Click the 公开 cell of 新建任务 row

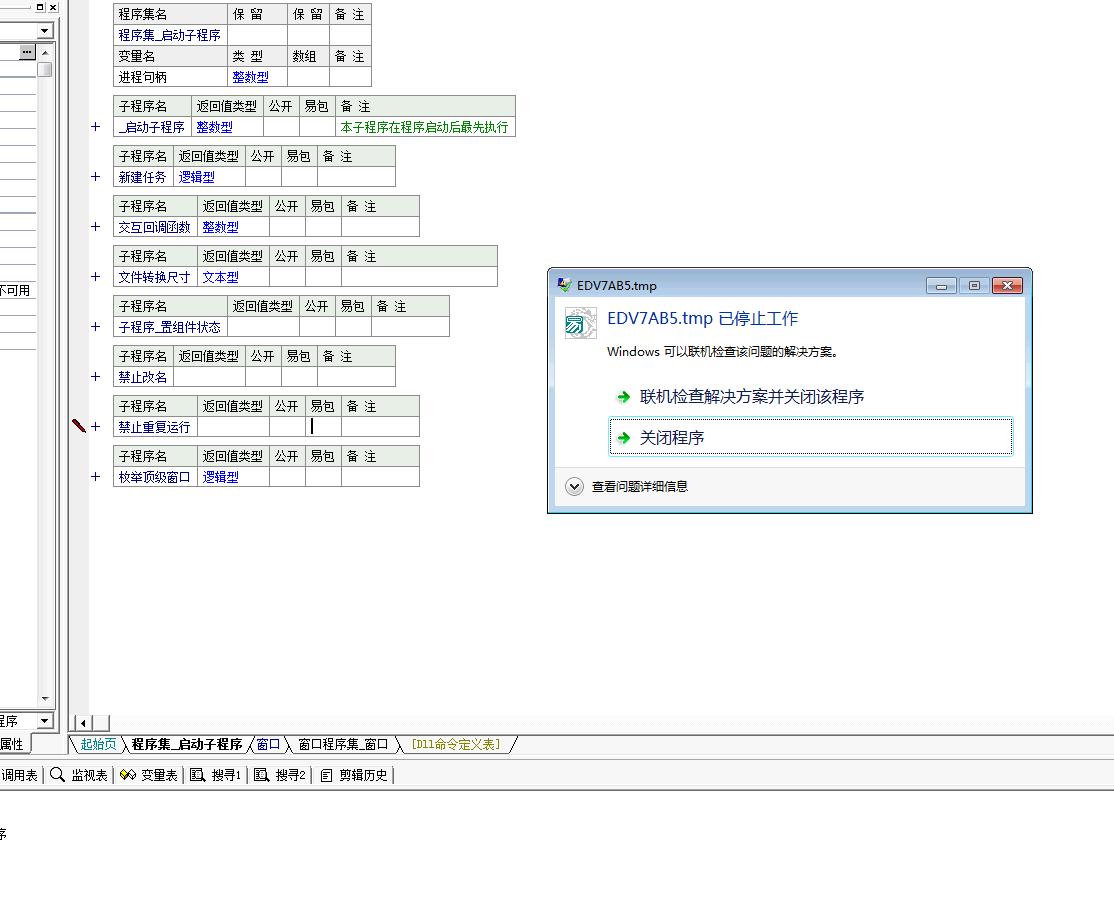pos(263,177)
